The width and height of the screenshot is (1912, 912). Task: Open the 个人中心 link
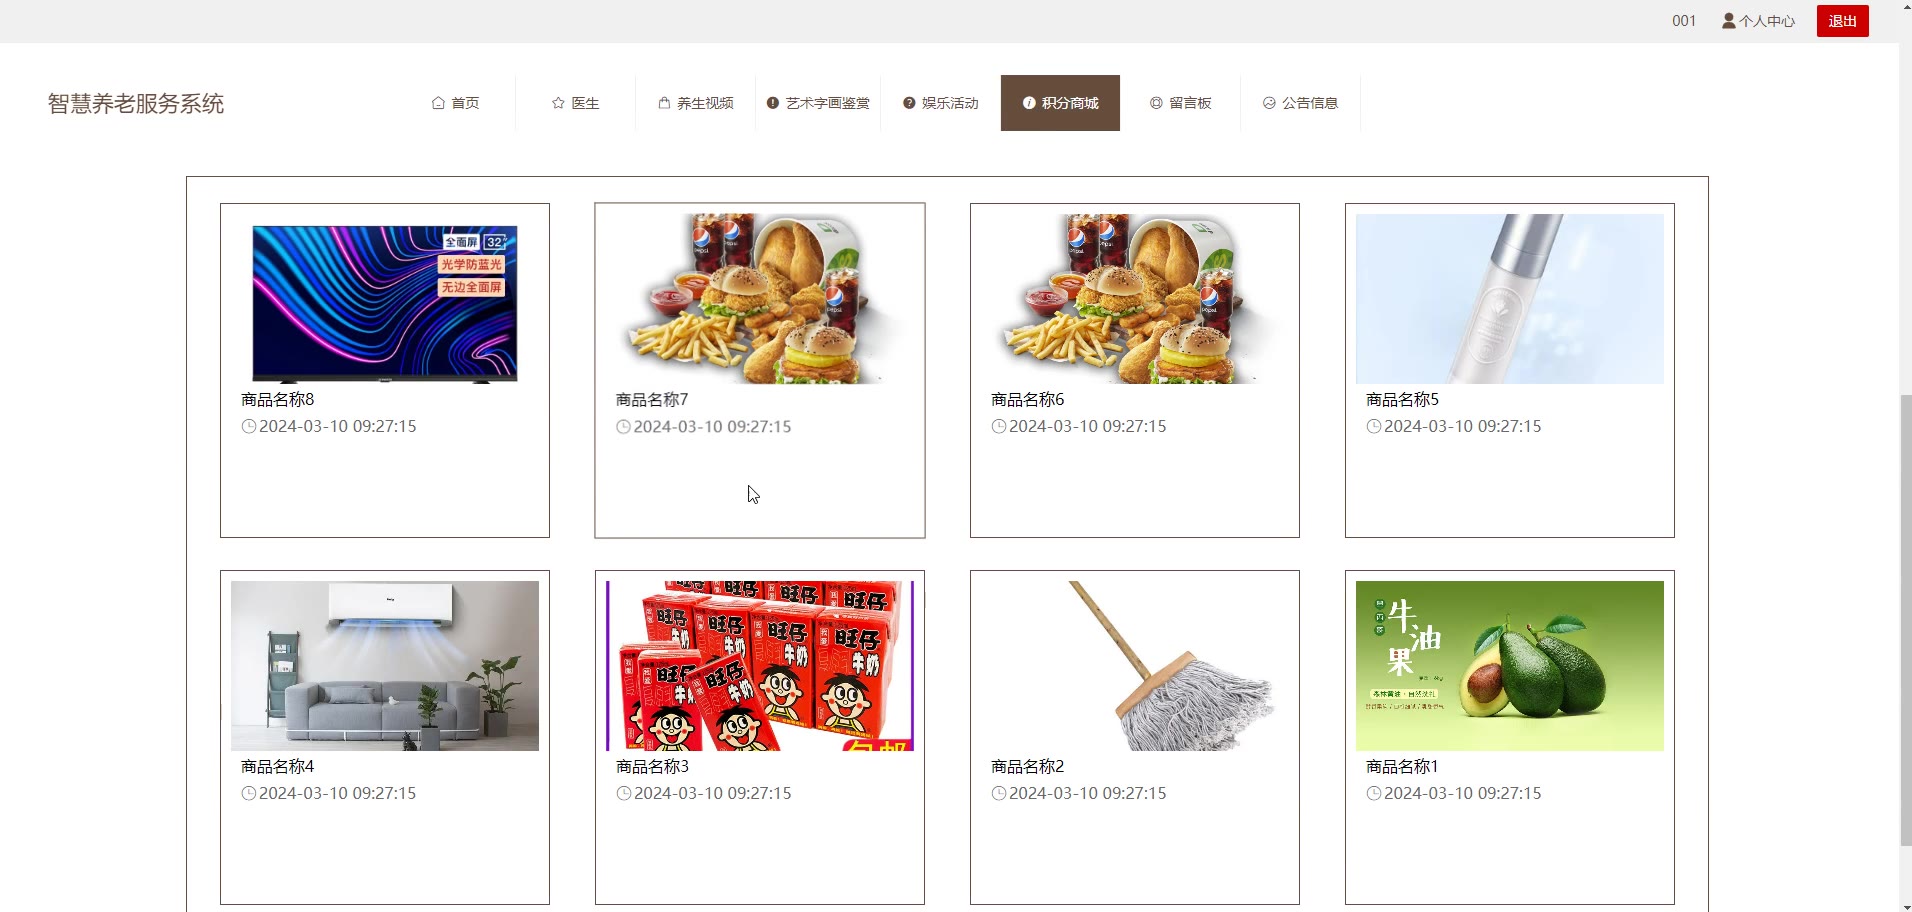point(1766,21)
